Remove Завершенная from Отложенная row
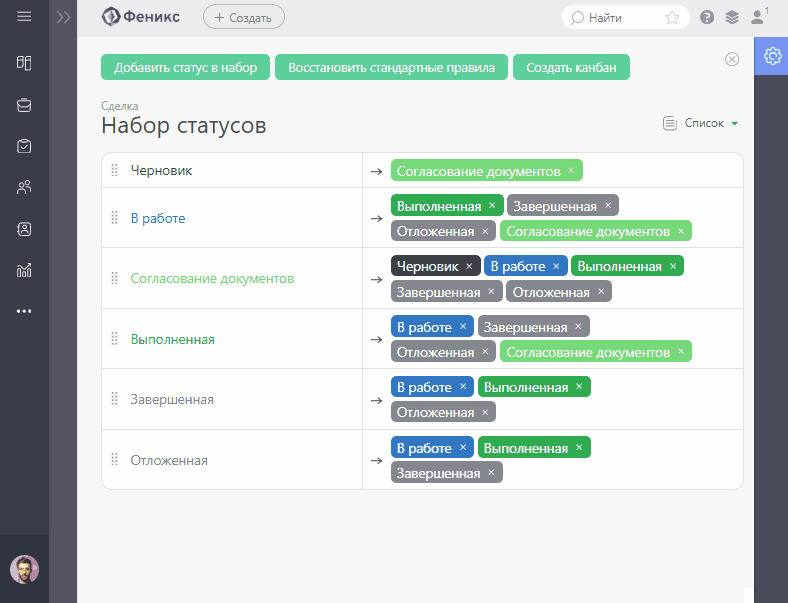Screen dimensions: 788x603 click(x=491, y=472)
